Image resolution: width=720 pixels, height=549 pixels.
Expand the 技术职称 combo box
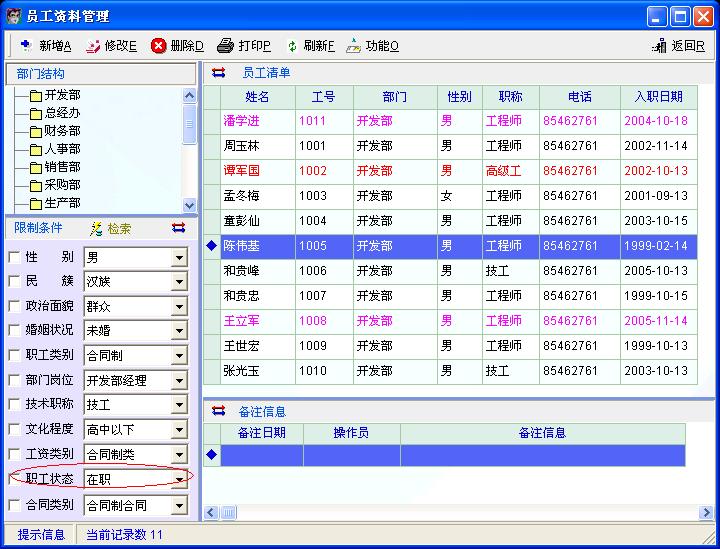pyautogui.click(x=179, y=405)
